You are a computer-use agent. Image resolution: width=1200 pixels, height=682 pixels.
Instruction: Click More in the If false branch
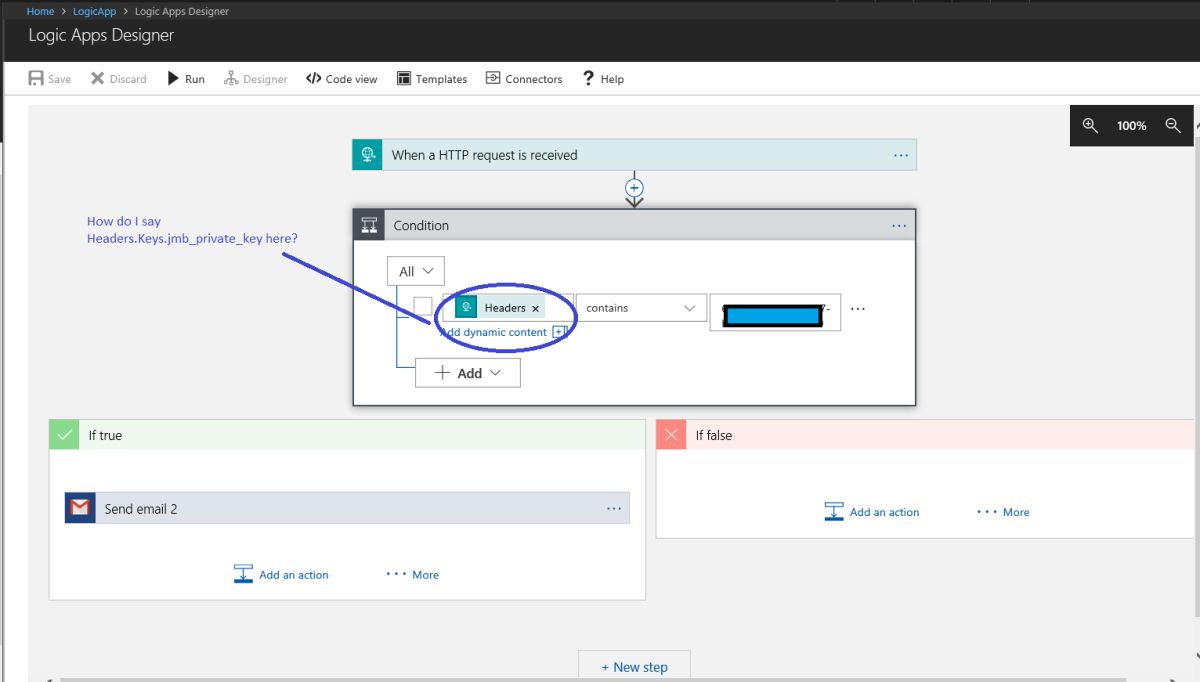1003,512
